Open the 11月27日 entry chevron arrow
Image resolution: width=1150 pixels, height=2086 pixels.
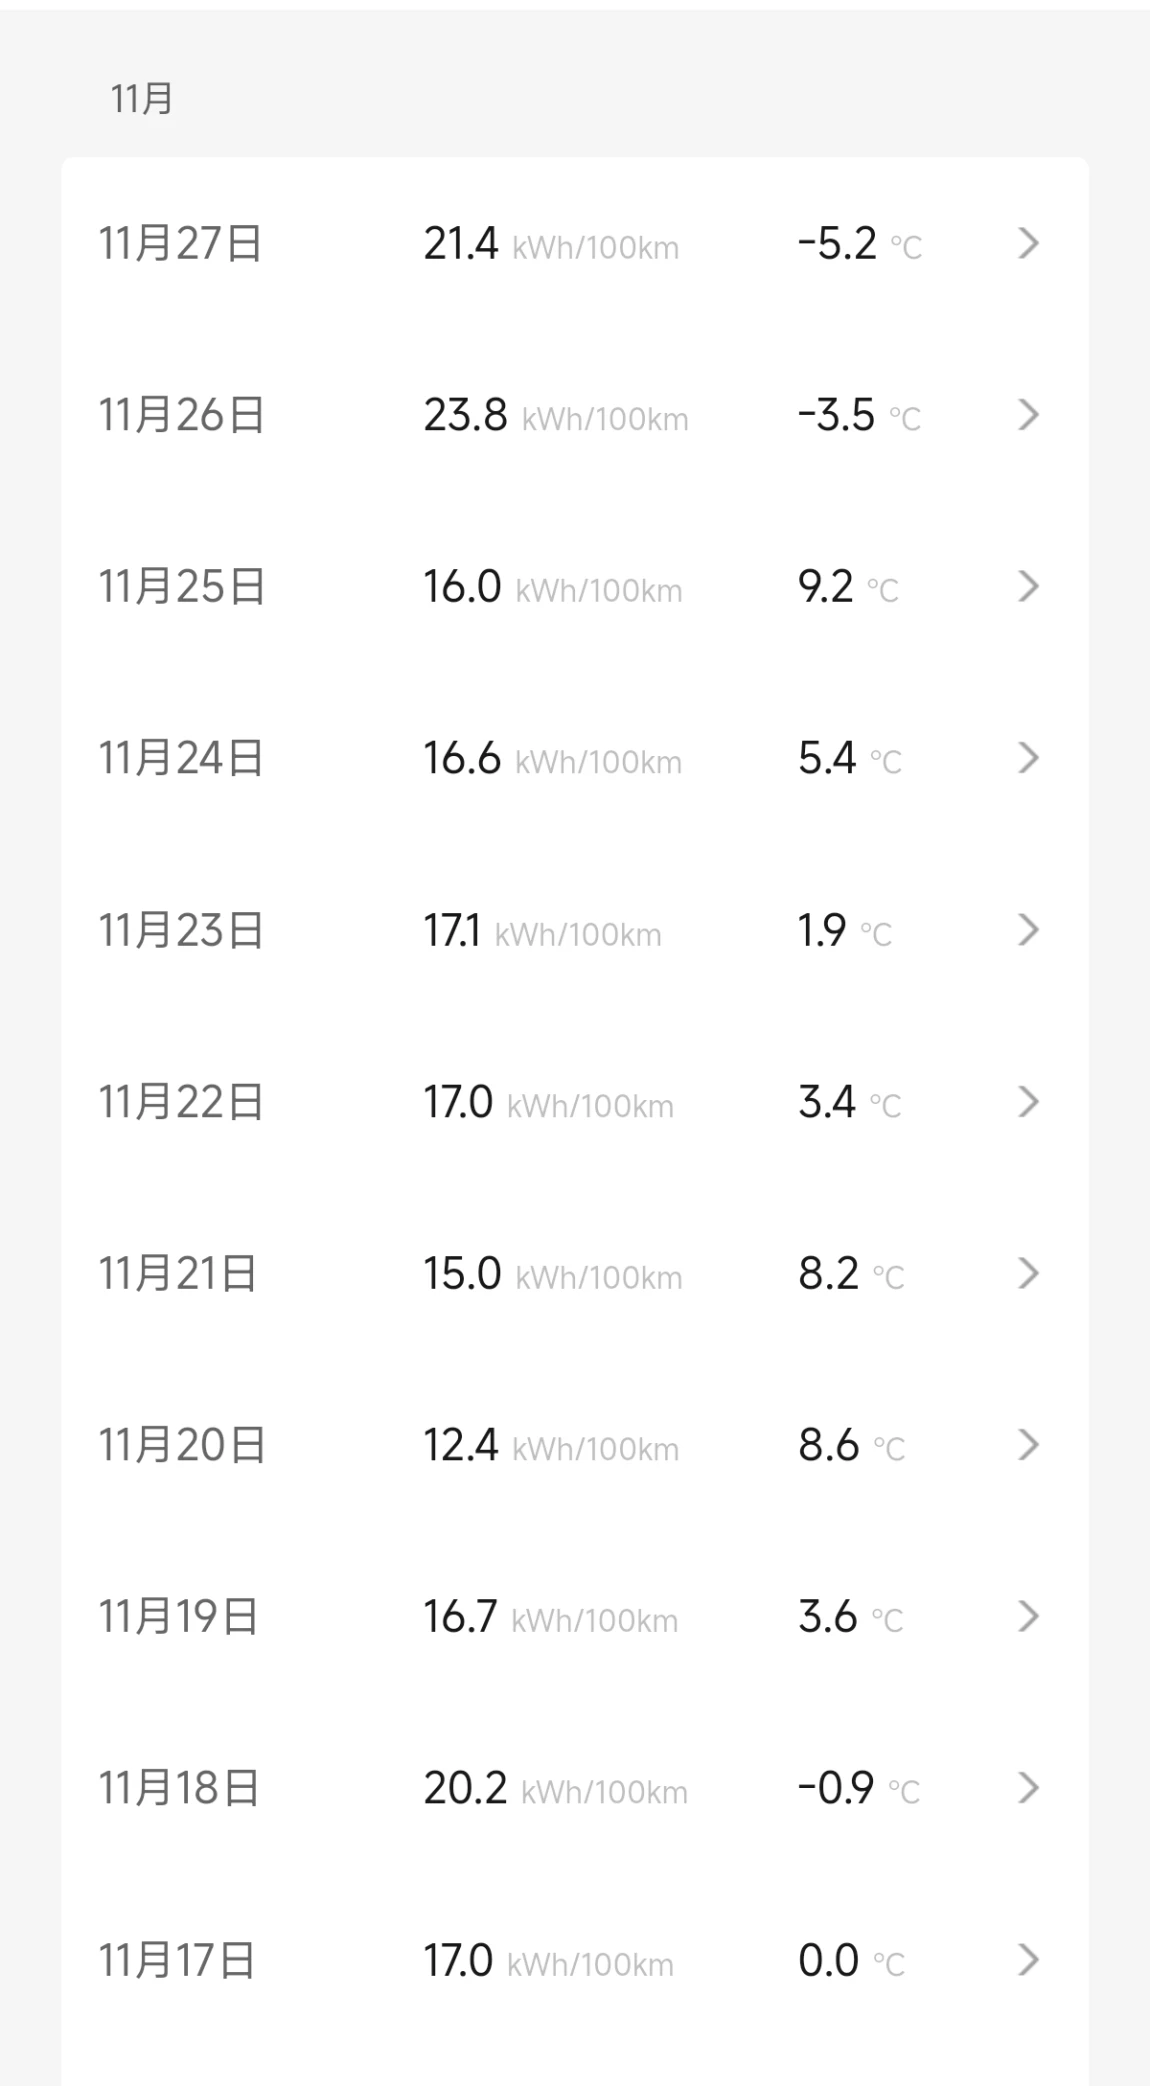tap(1028, 243)
